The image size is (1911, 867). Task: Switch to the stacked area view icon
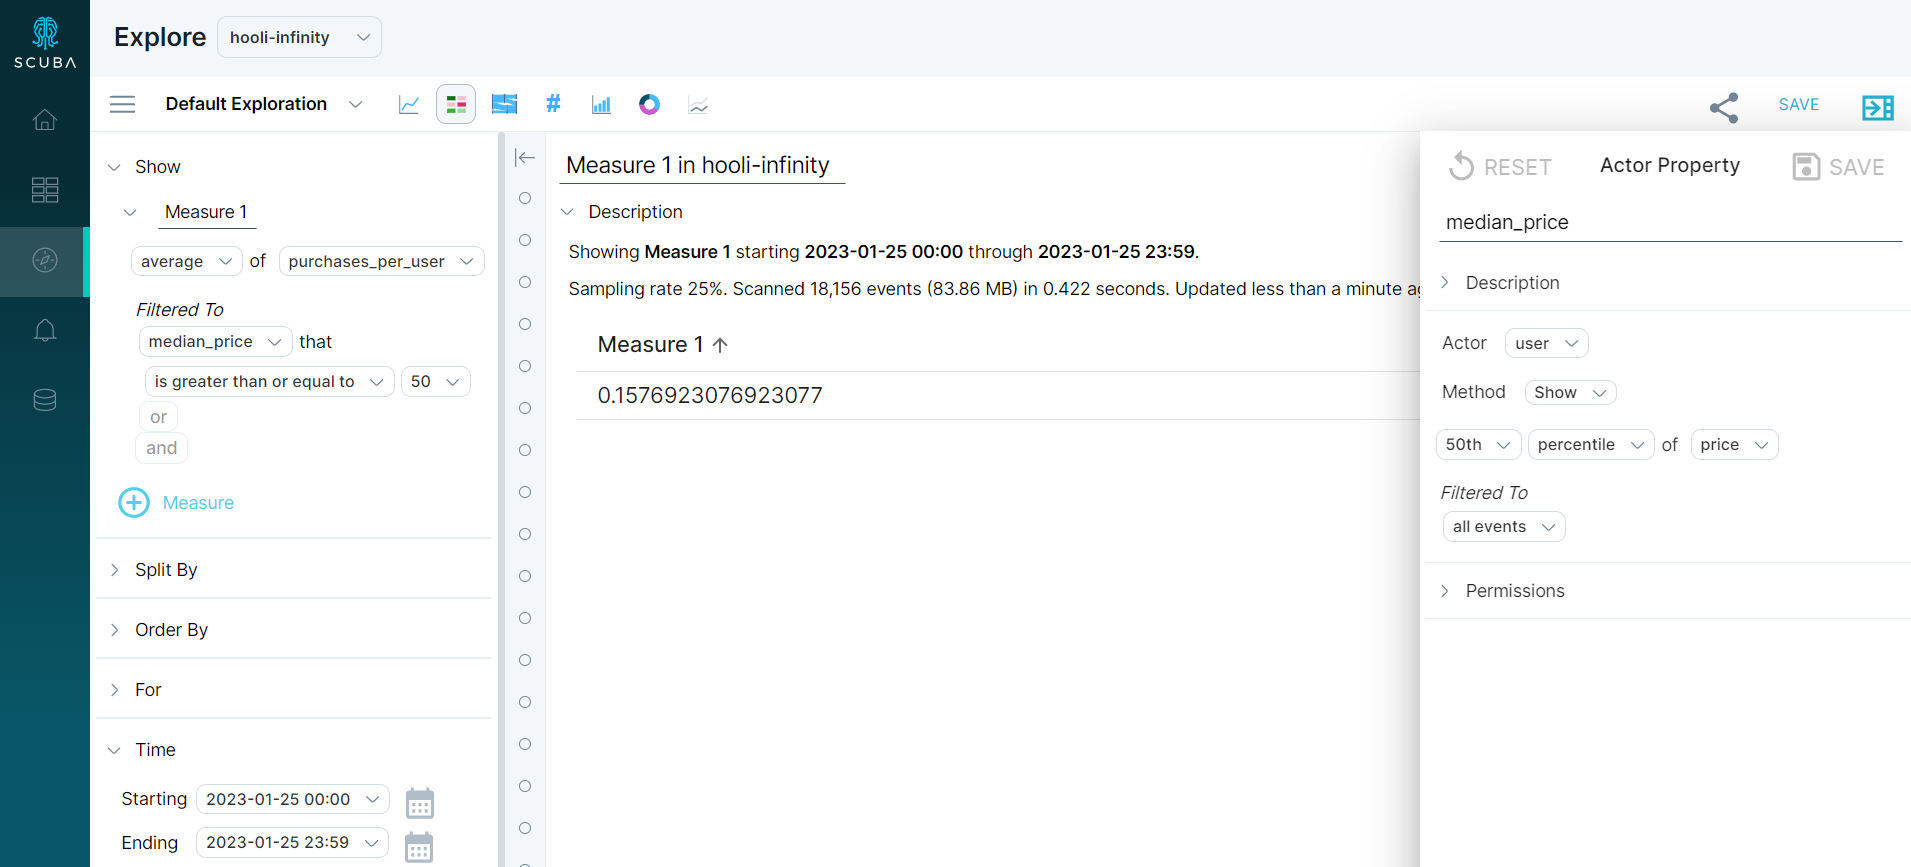tap(504, 104)
